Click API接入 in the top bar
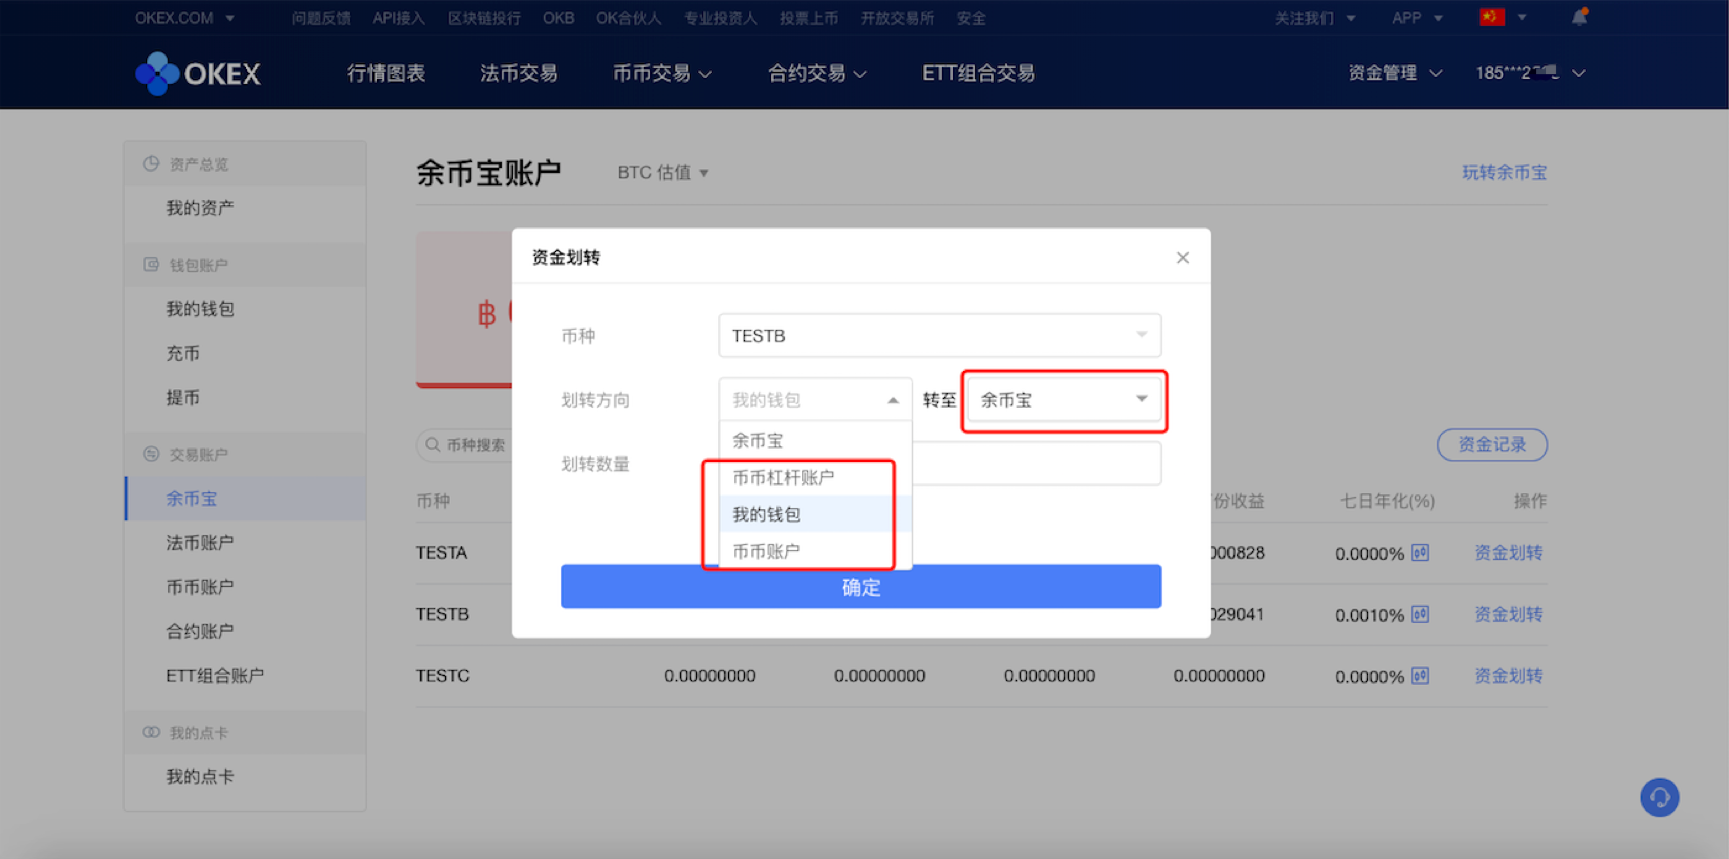This screenshot has width=1729, height=859. [399, 18]
